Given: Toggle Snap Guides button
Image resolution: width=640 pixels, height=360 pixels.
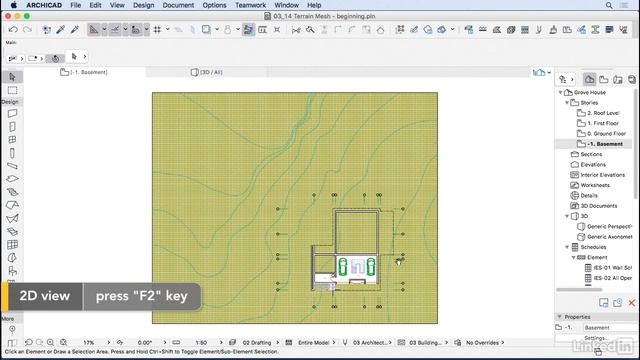Looking at the screenshot, I should [x=115, y=29].
